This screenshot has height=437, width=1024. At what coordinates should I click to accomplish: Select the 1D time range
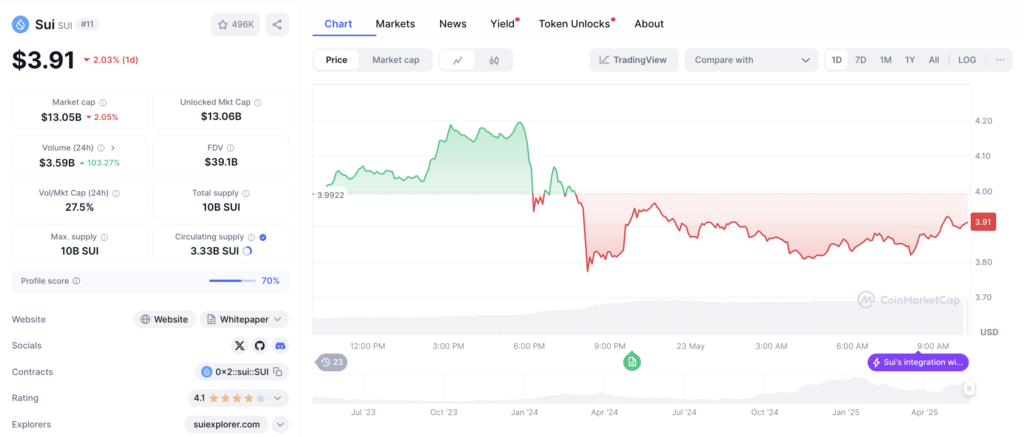click(x=837, y=60)
